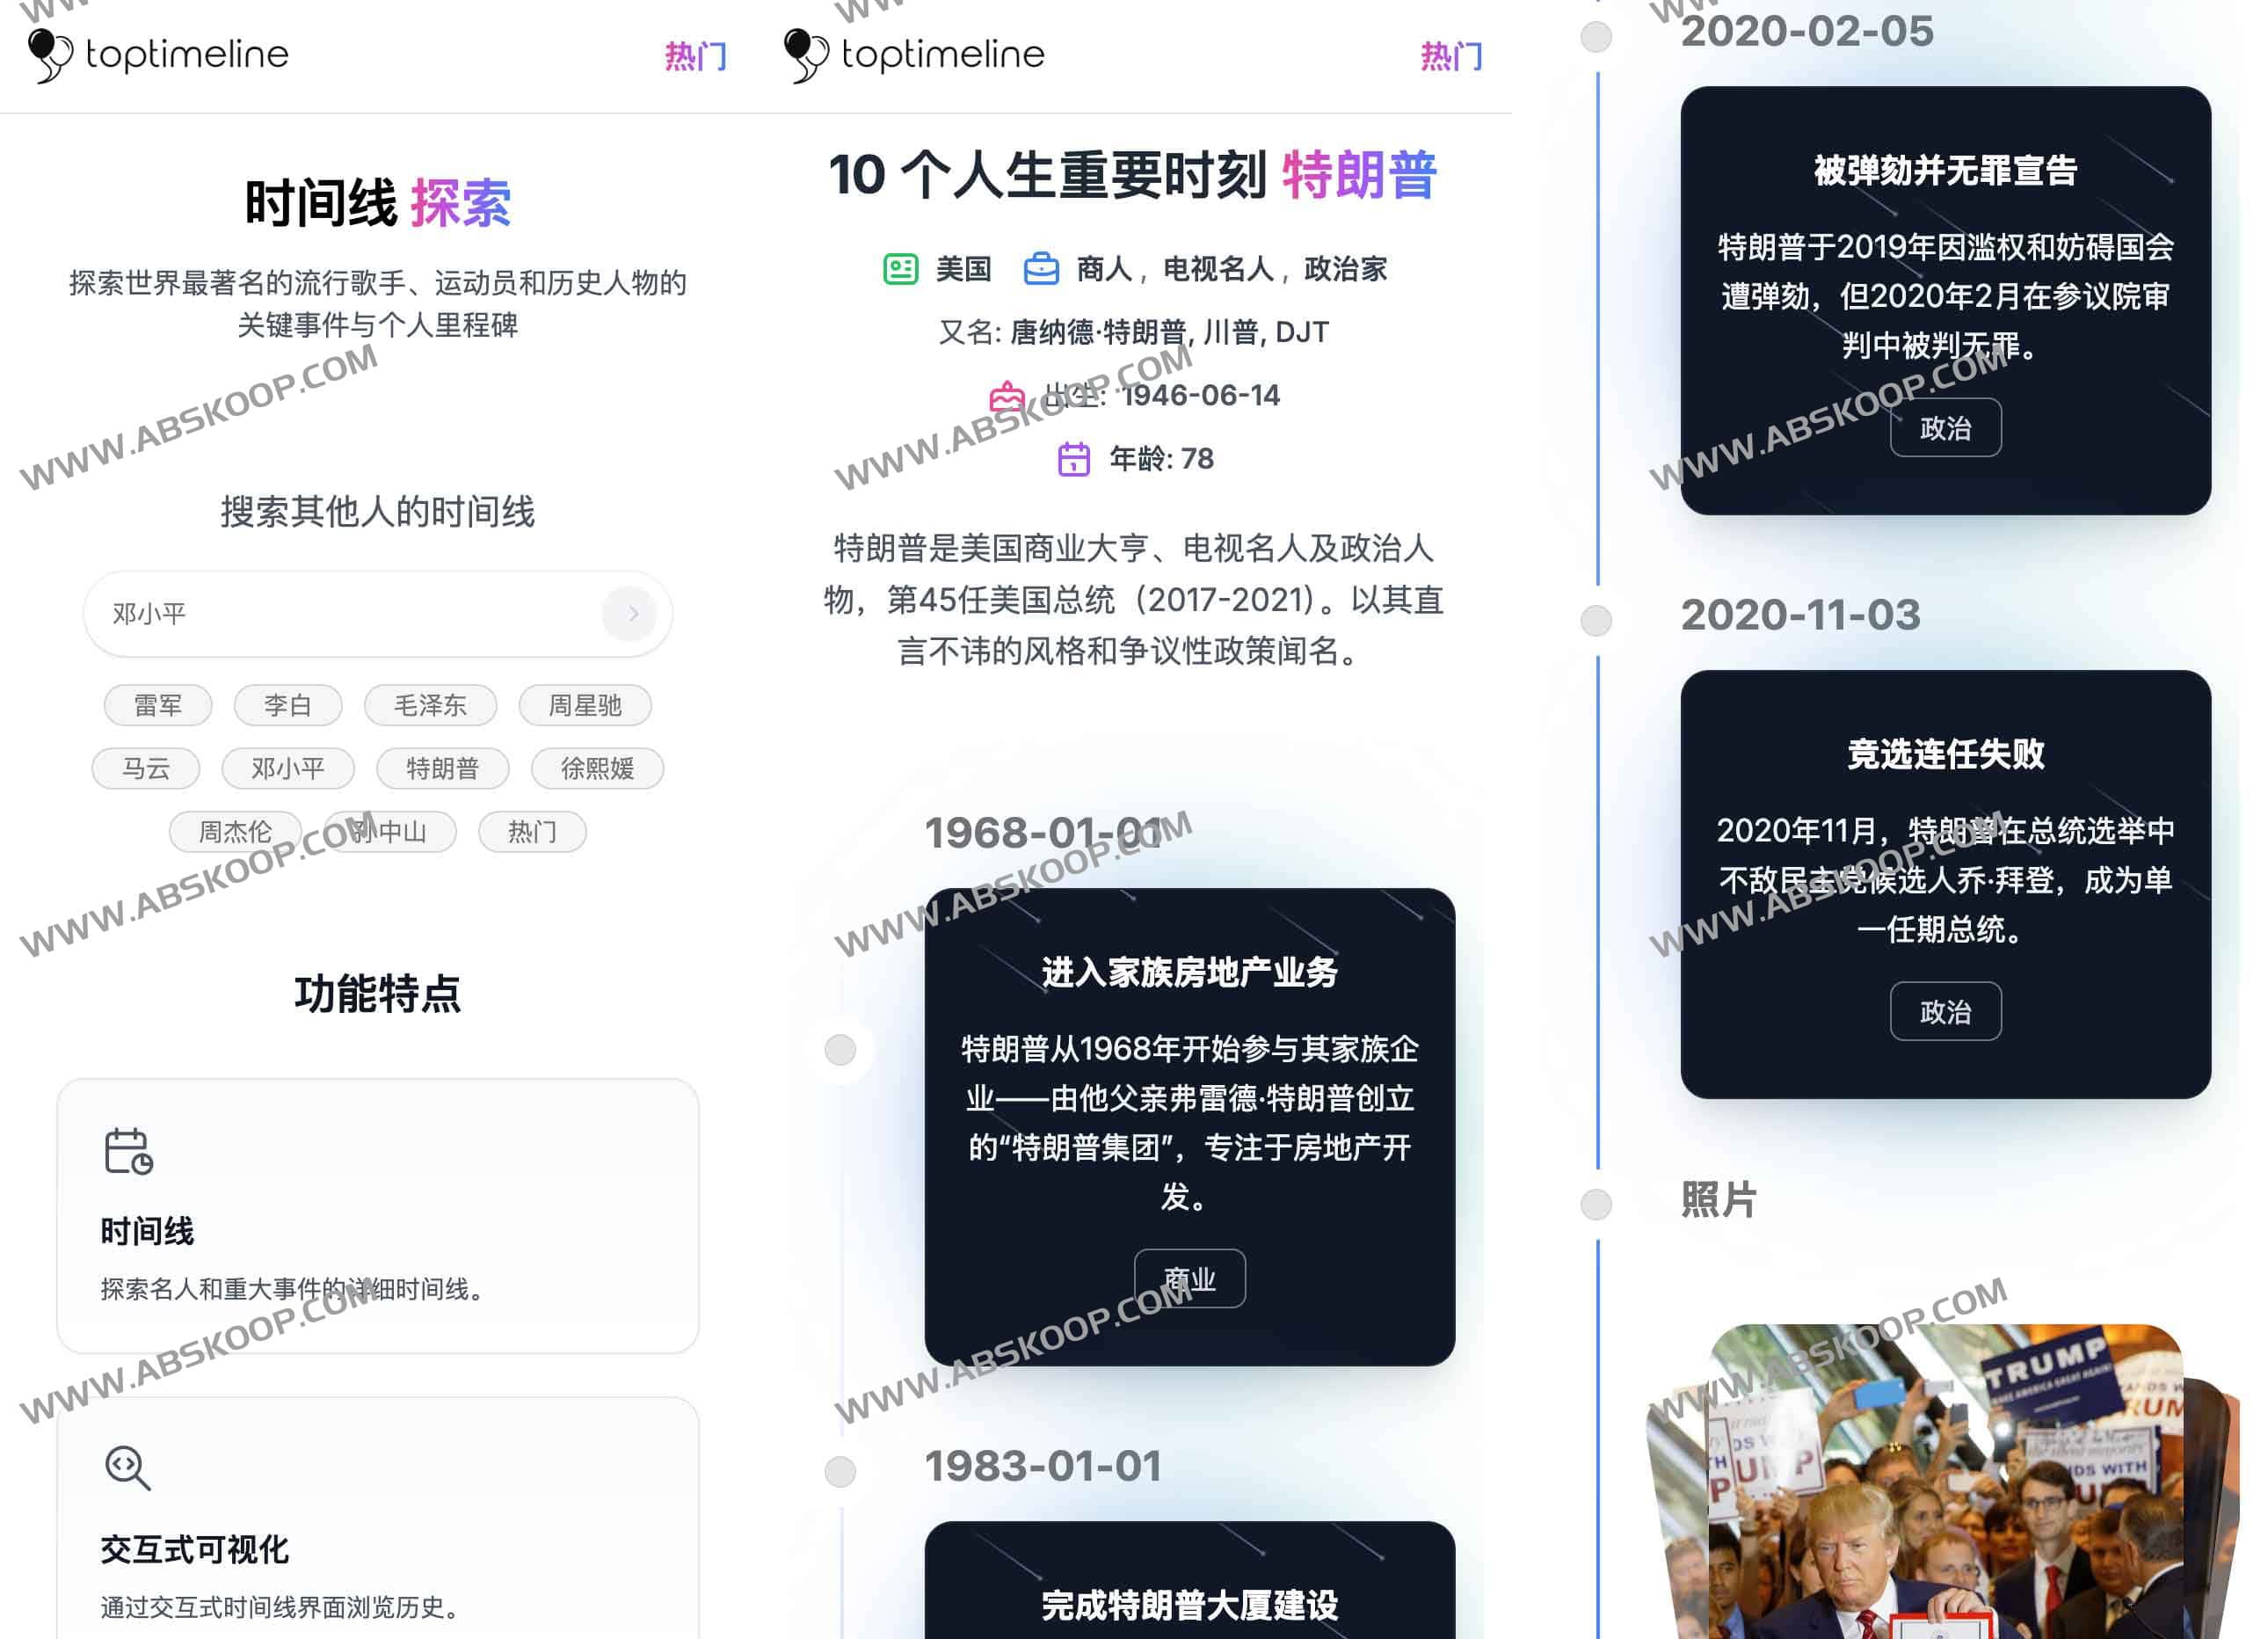Click the magnifier icon on 交互式可视化 card
This screenshot has width=2268, height=1639.
click(128, 1468)
